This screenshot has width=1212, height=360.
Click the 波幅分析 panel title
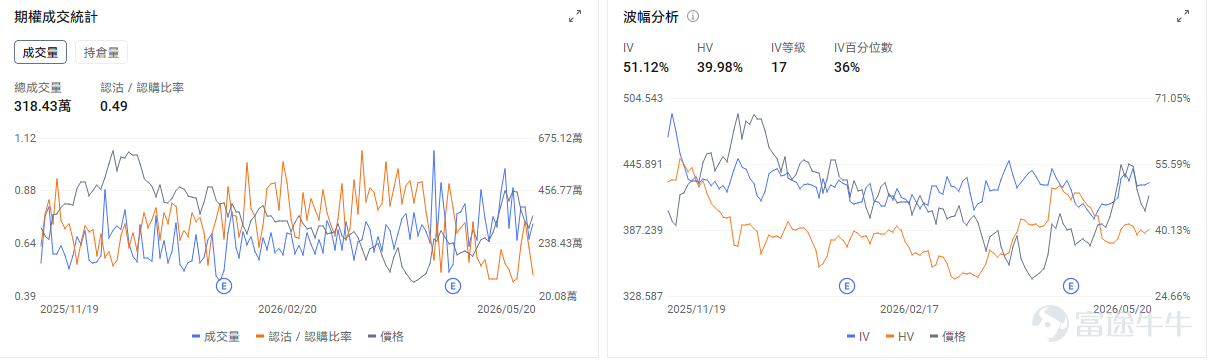(x=650, y=17)
